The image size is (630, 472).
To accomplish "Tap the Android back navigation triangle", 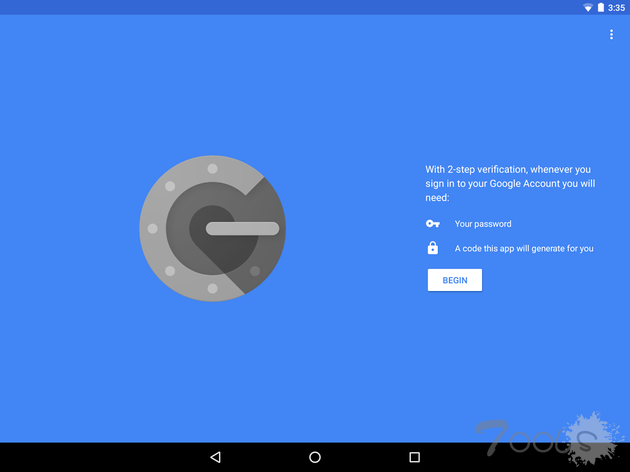I will (215, 457).
